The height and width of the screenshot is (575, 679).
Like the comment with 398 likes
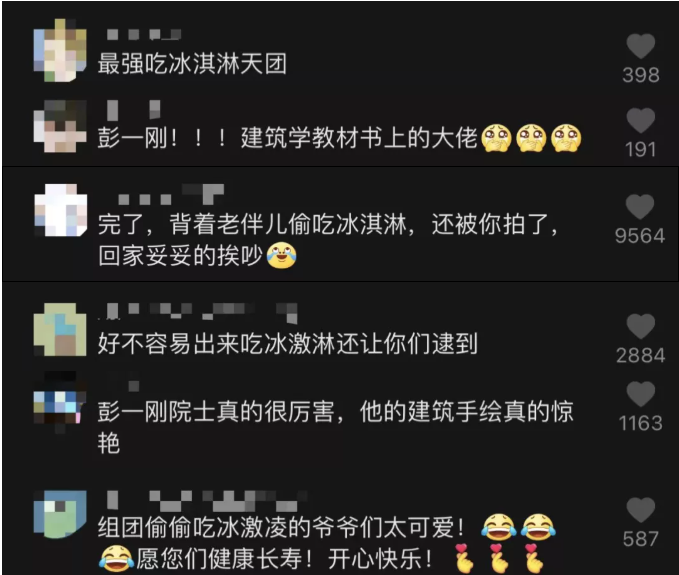tap(641, 46)
